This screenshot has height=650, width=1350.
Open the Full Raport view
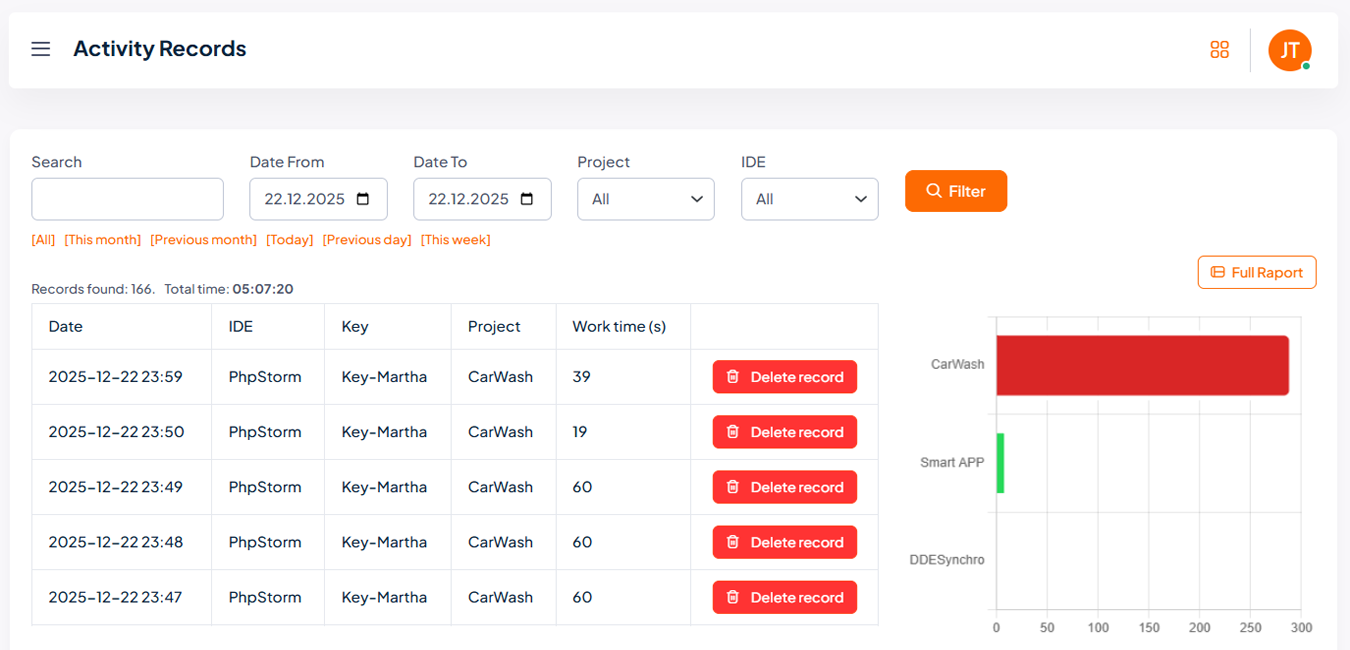tap(1256, 272)
